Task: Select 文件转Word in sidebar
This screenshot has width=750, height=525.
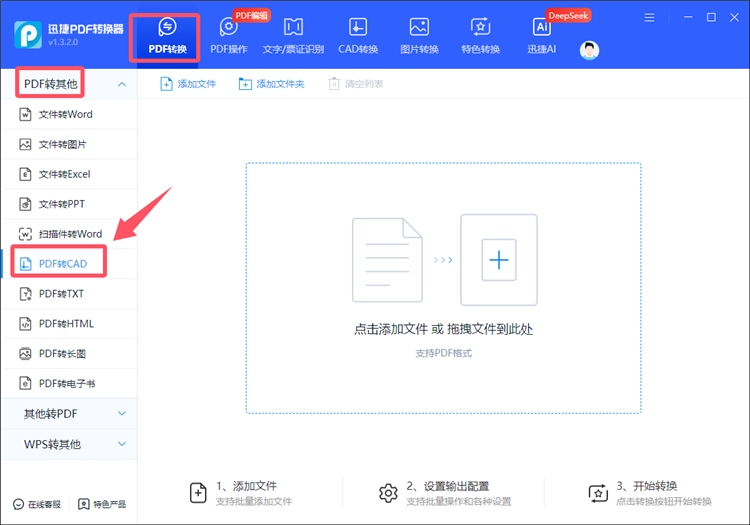Action: pos(69,114)
